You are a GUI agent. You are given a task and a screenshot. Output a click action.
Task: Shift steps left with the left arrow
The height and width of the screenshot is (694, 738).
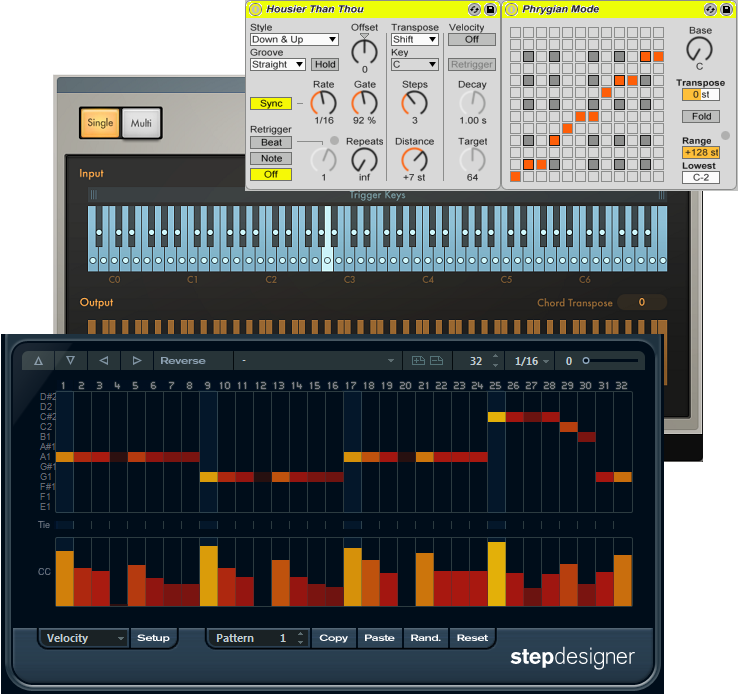pyautogui.click(x=104, y=361)
